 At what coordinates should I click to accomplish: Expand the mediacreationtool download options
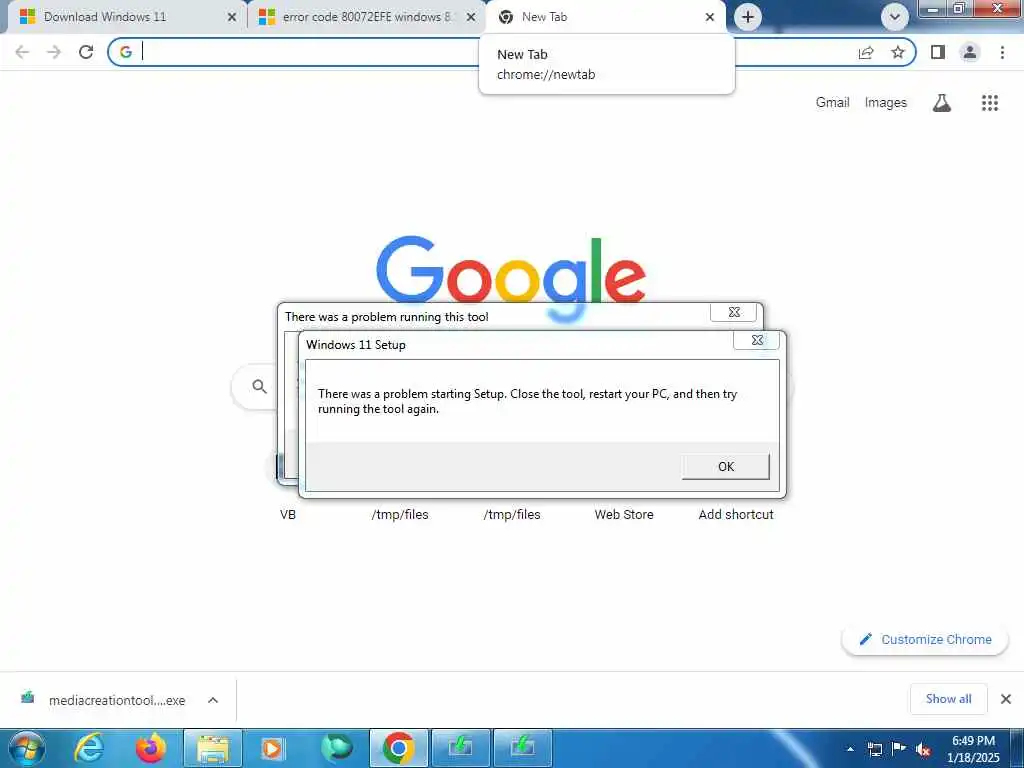pos(213,700)
